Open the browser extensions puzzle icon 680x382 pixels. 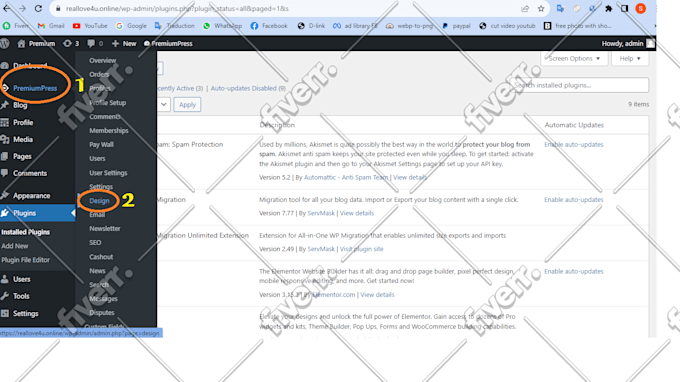click(x=608, y=9)
